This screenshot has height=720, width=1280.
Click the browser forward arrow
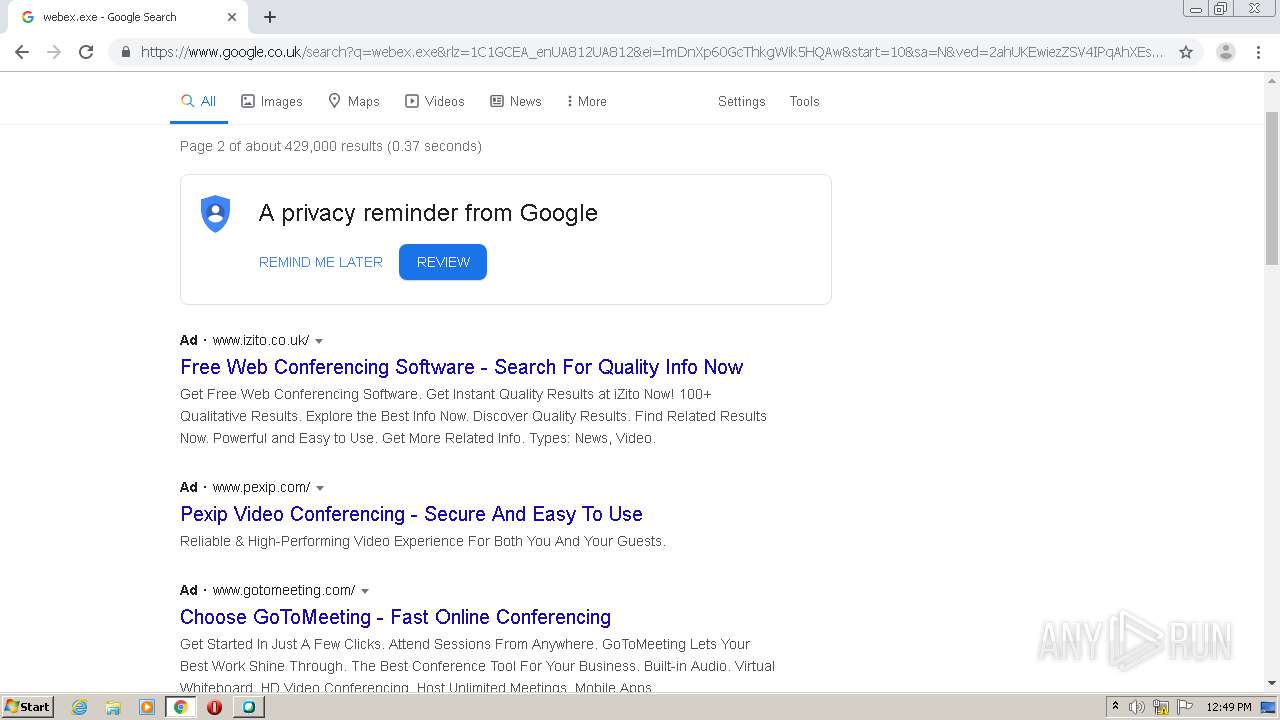54,52
